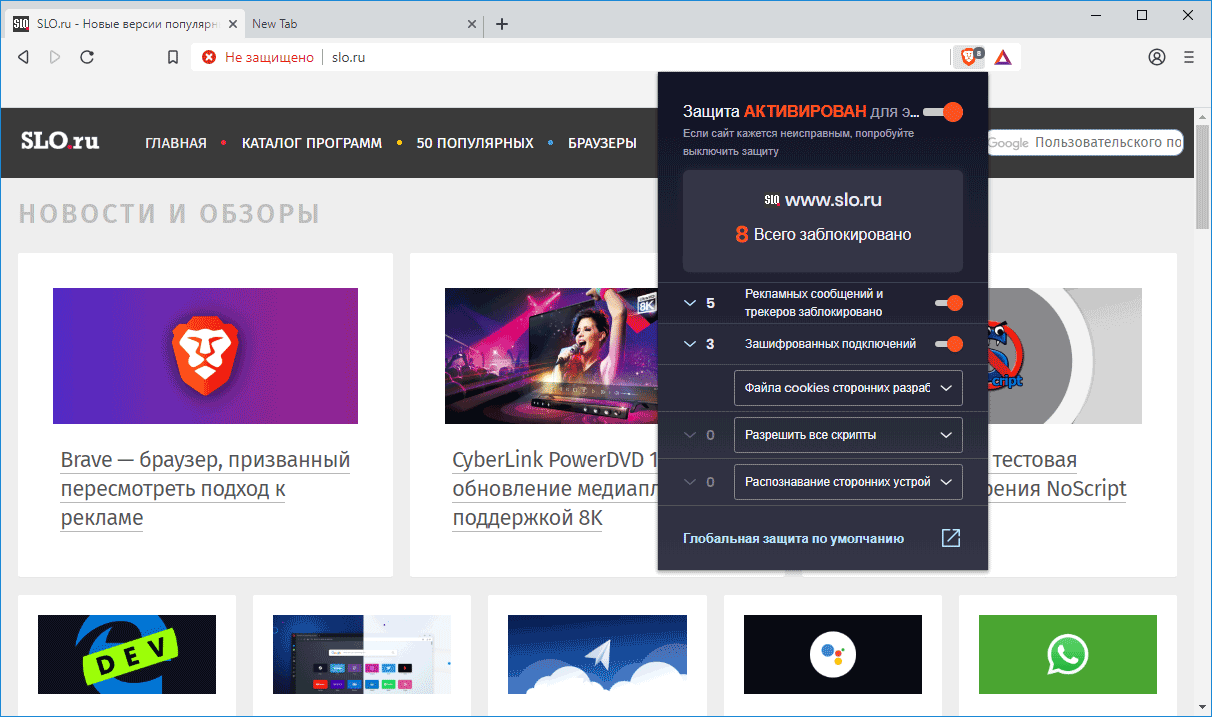This screenshot has width=1212, height=717.
Task: Click the 'Не защищено' label
Action: (x=269, y=57)
